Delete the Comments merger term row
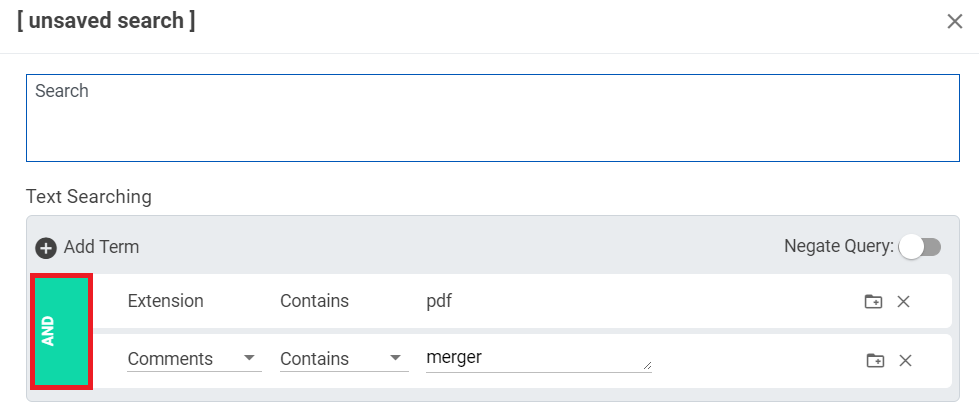This screenshot has height=411, width=979. (x=905, y=360)
